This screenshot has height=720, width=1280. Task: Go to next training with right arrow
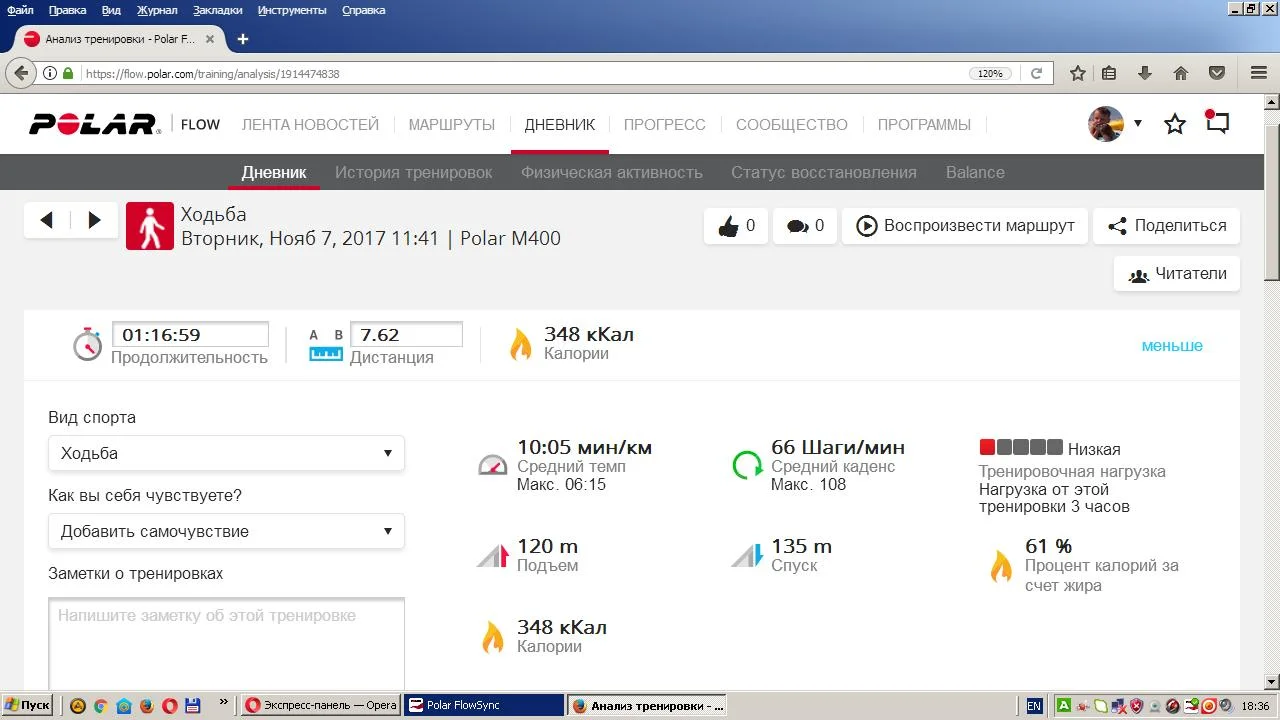[95, 220]
